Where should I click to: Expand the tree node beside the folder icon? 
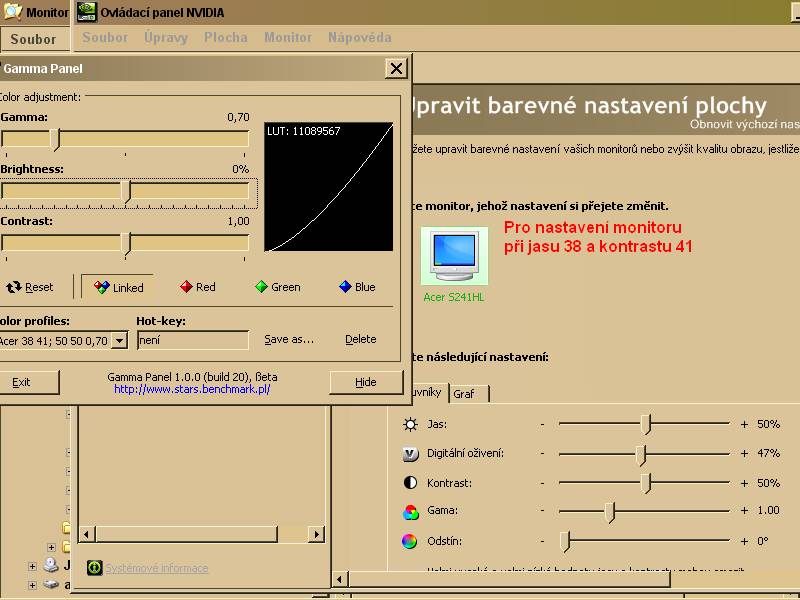[52, 547]
